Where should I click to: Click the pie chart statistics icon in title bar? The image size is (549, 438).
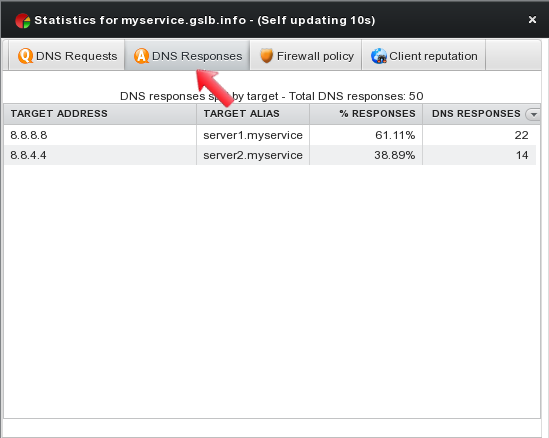(23, 21)
